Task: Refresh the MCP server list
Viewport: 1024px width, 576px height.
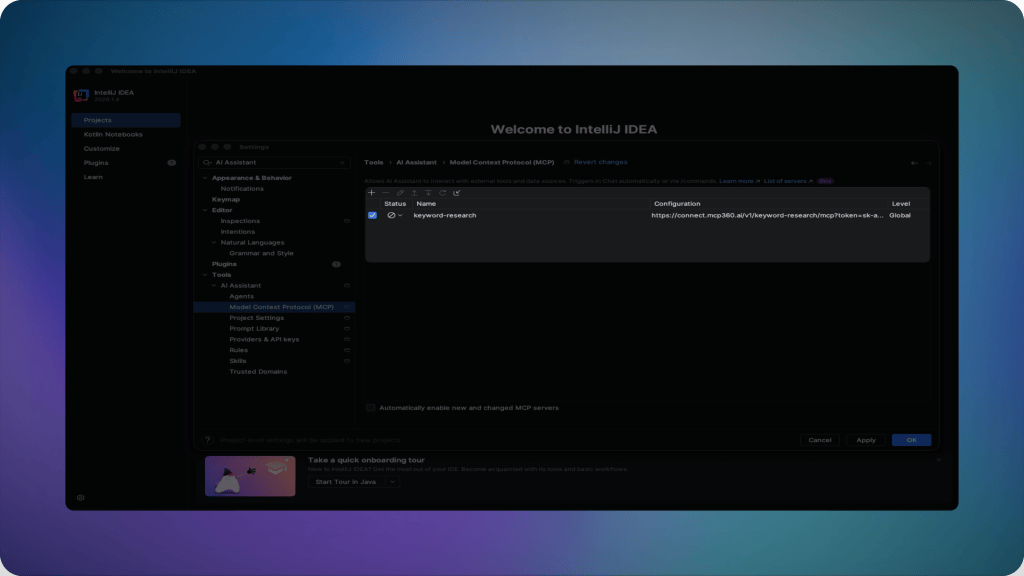Action: click(x=443, y=193)
